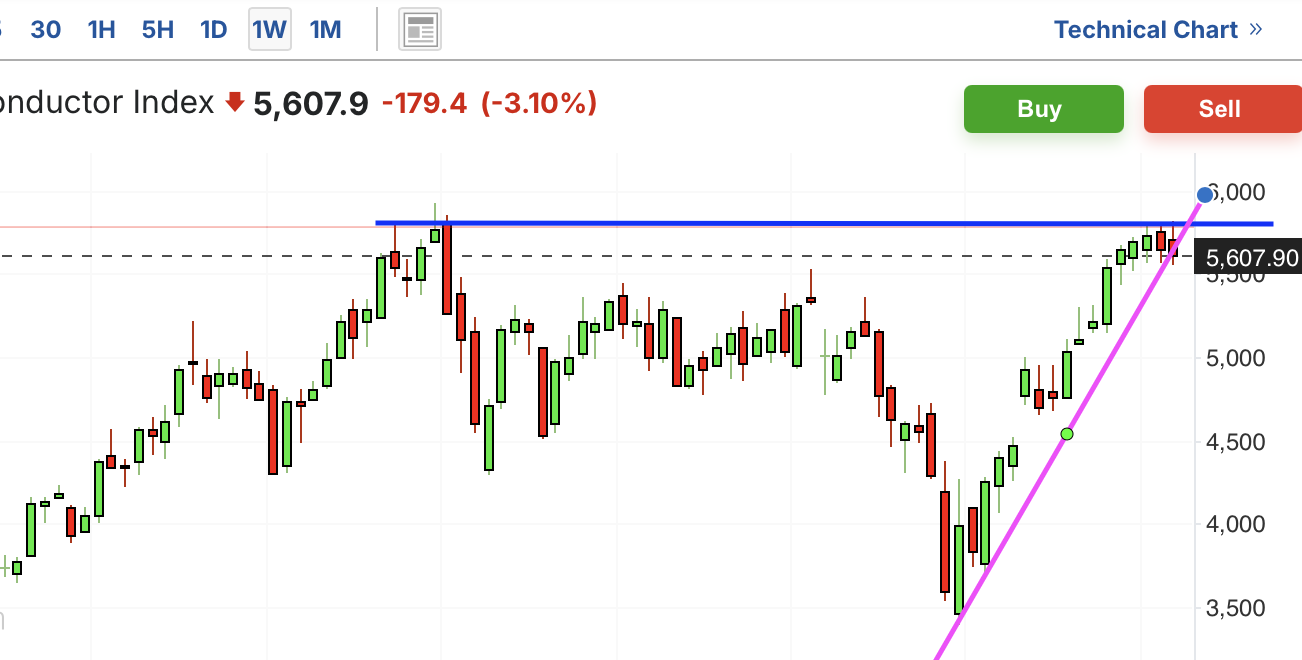Switch chart to 1D interval
This screenshot has width=1302, height=660.
(214, 30)
